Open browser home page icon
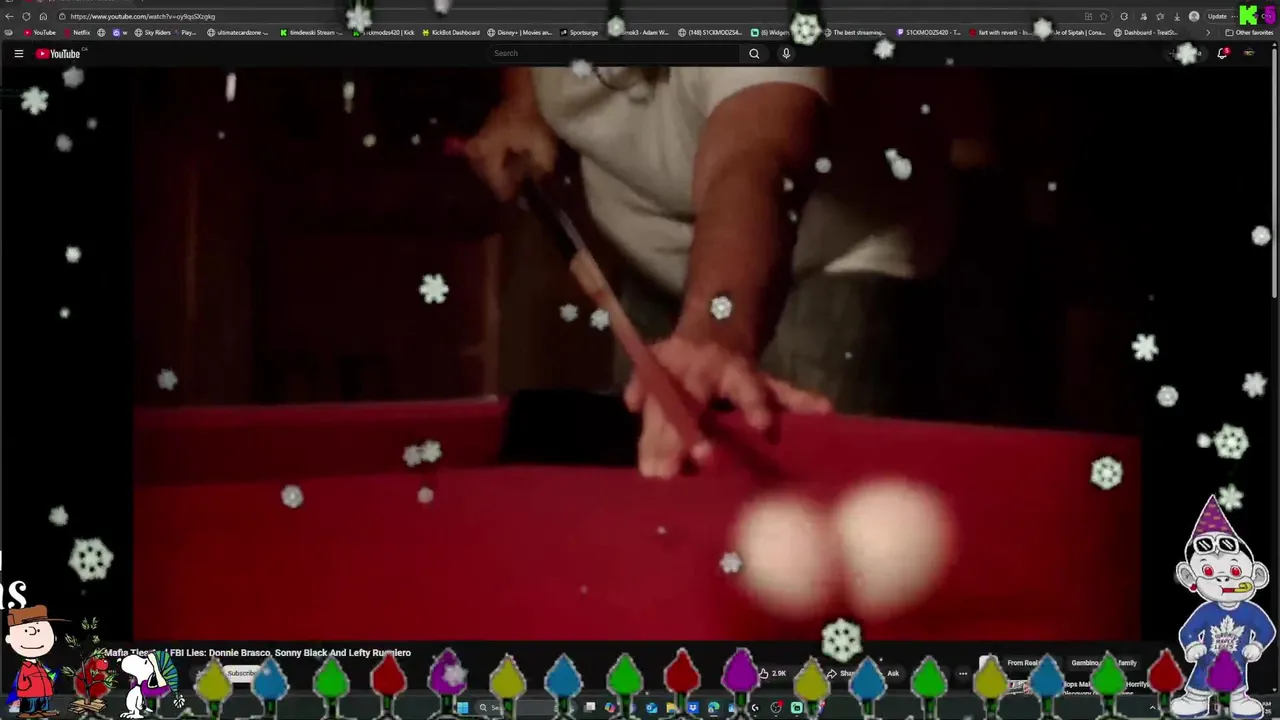 click(43, 16)
